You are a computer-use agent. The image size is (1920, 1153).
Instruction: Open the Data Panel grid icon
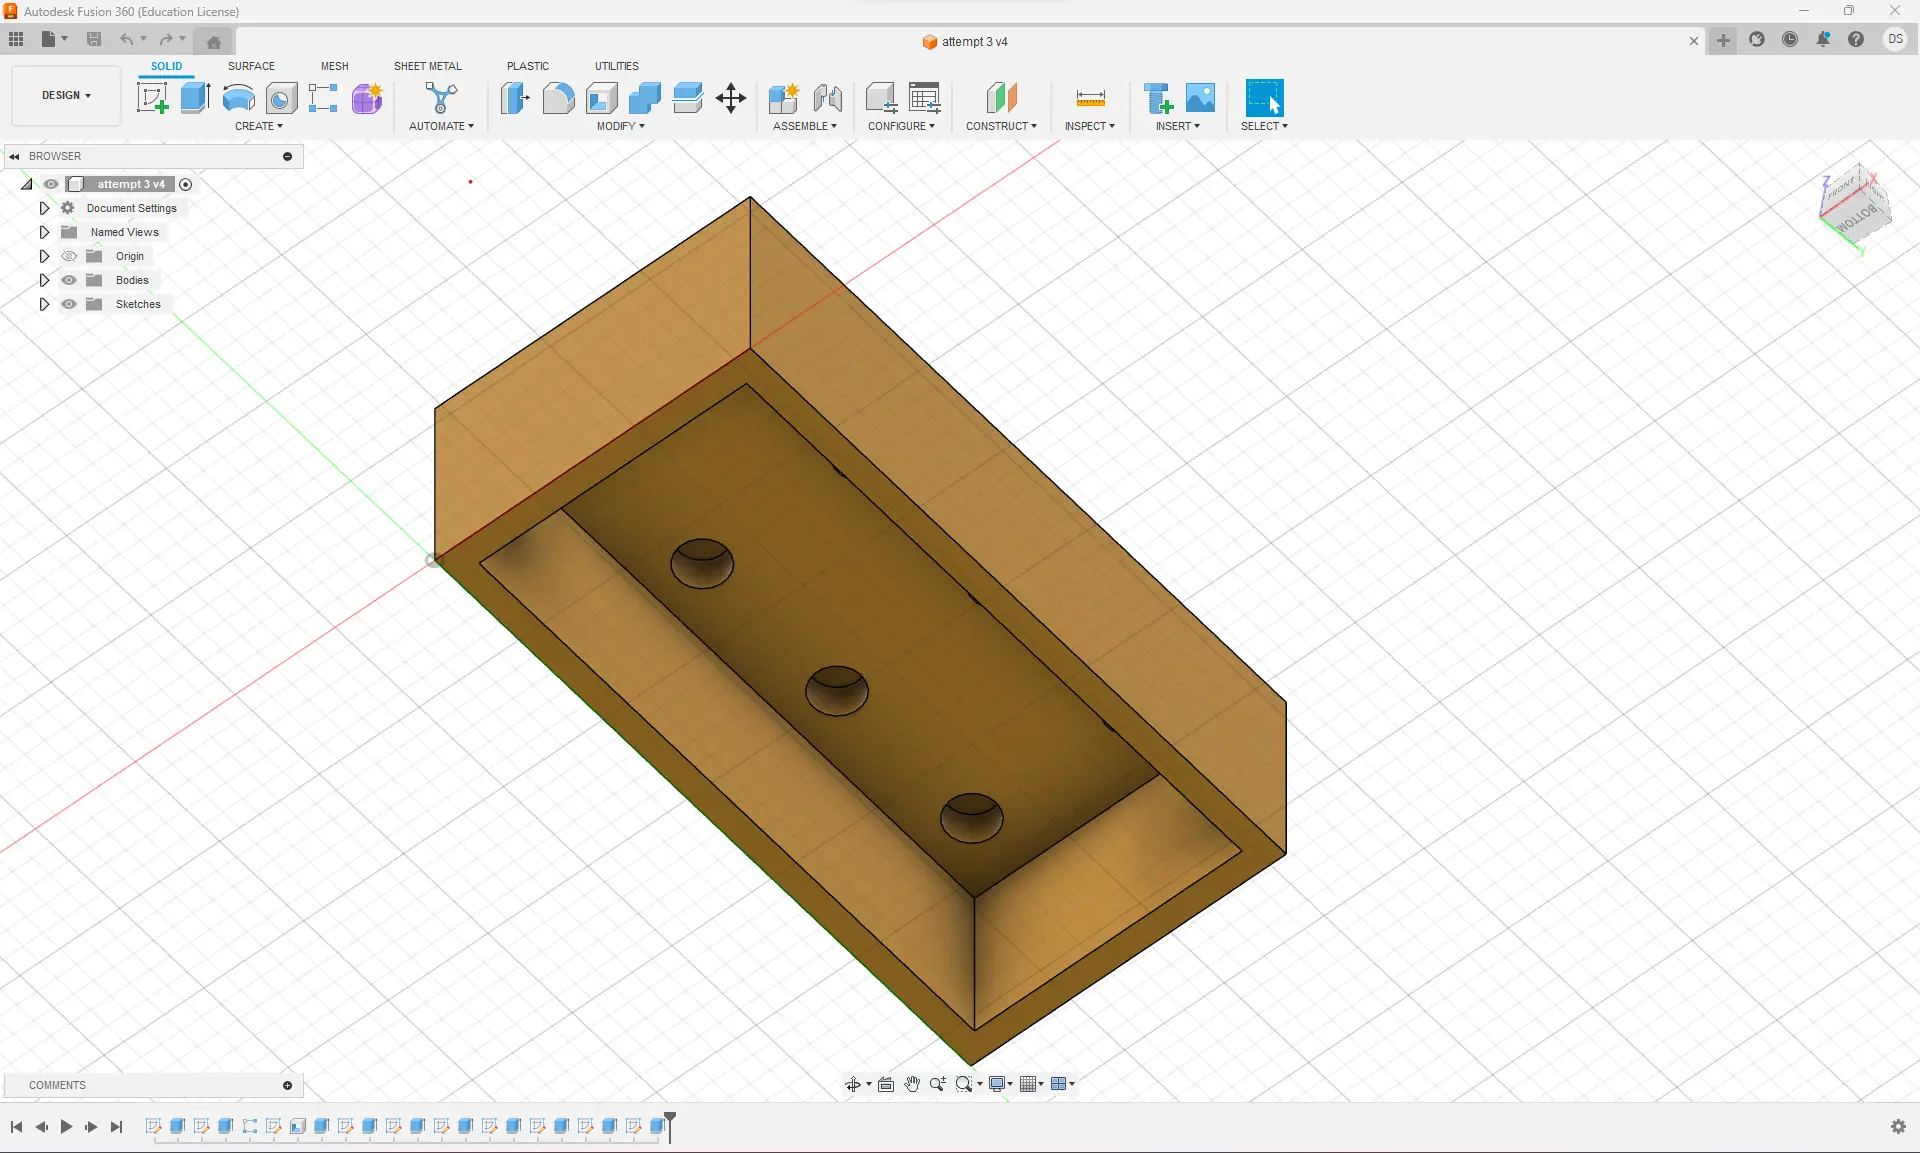16,39
